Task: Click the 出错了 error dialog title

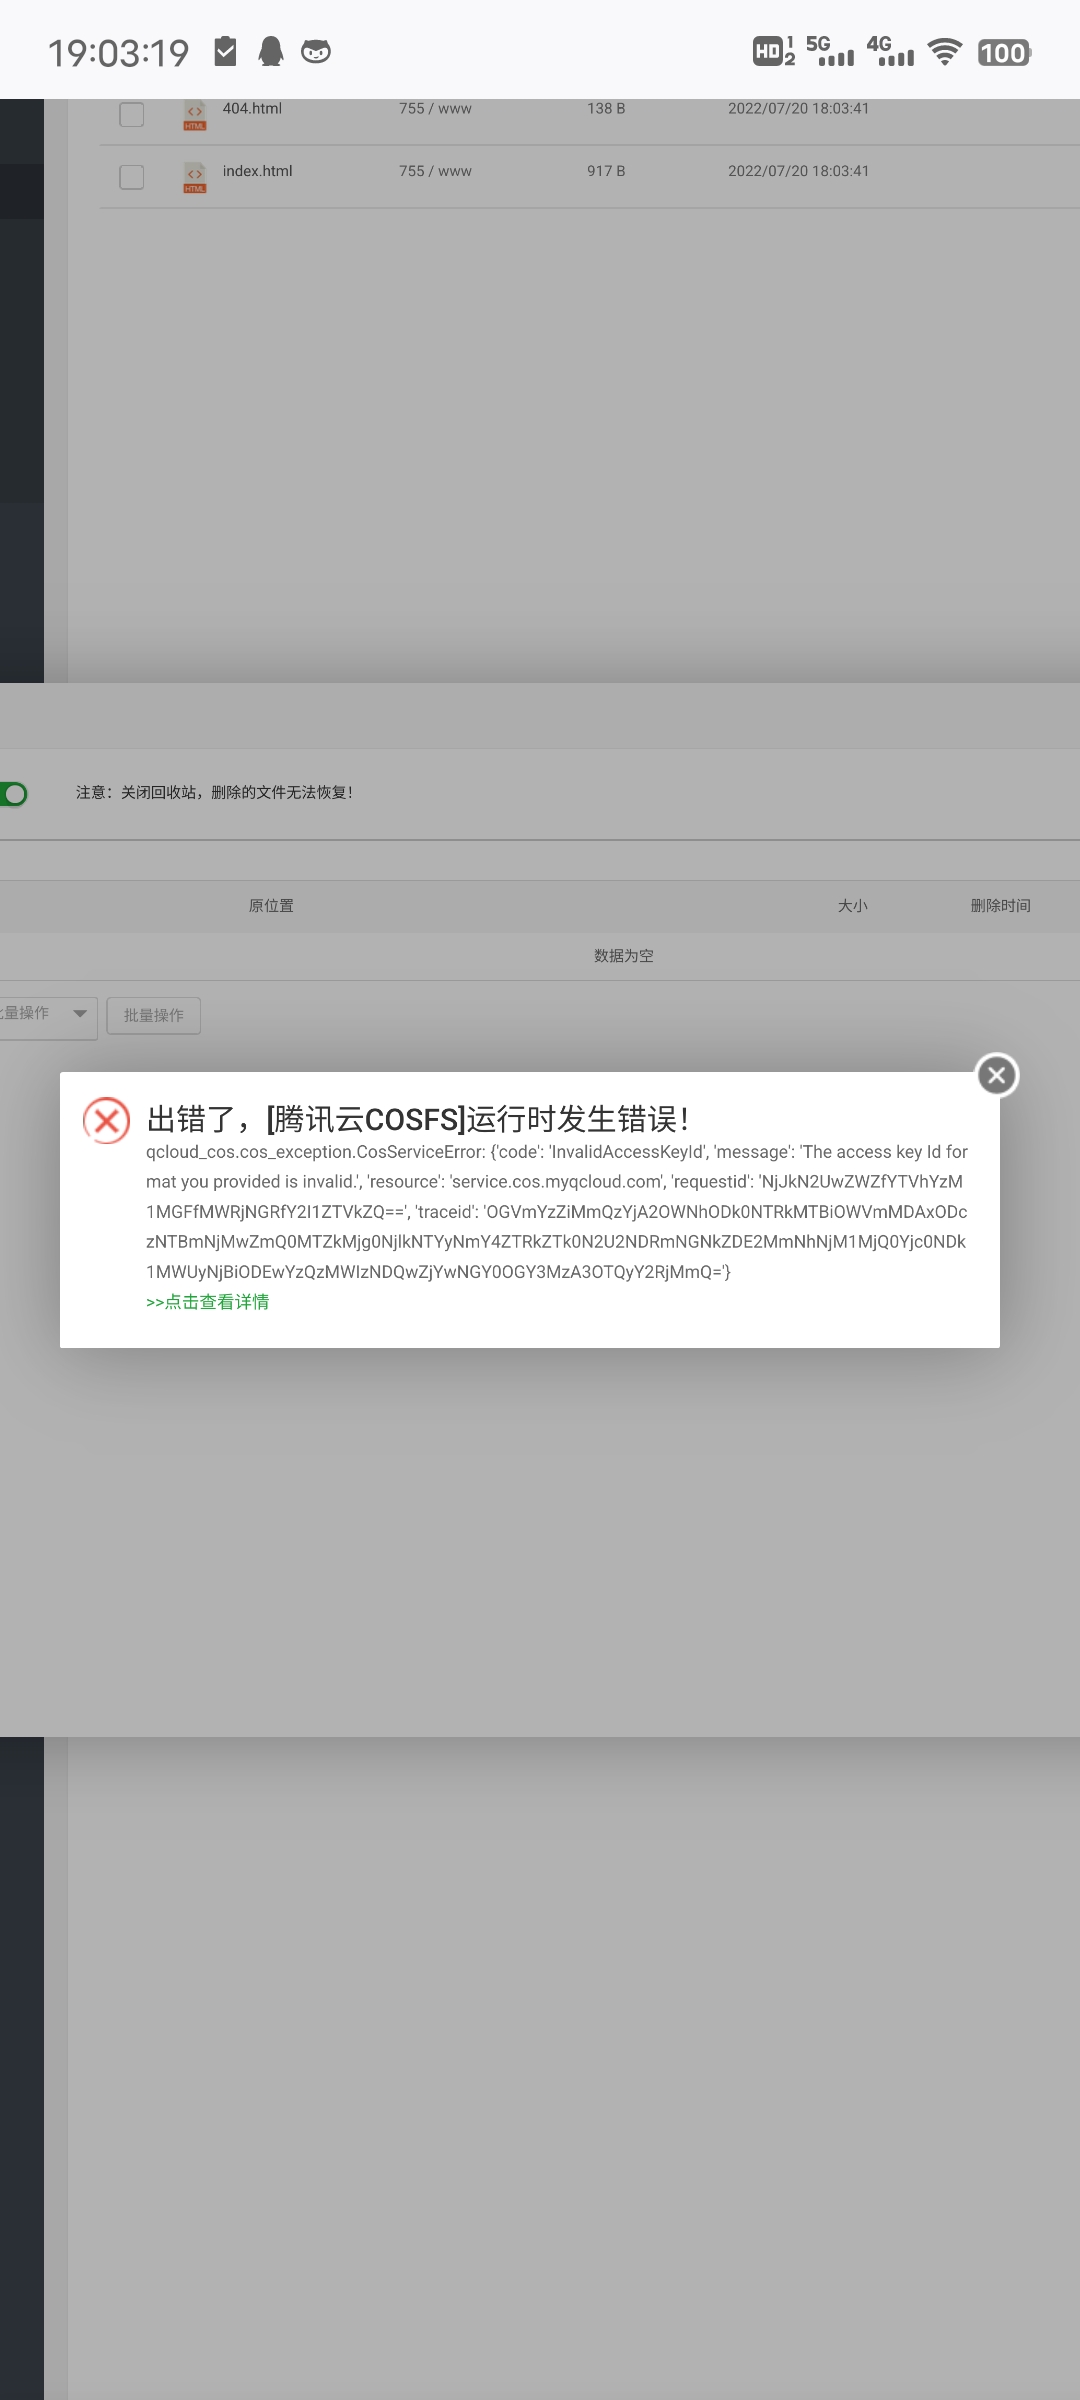Action: 418,1118
